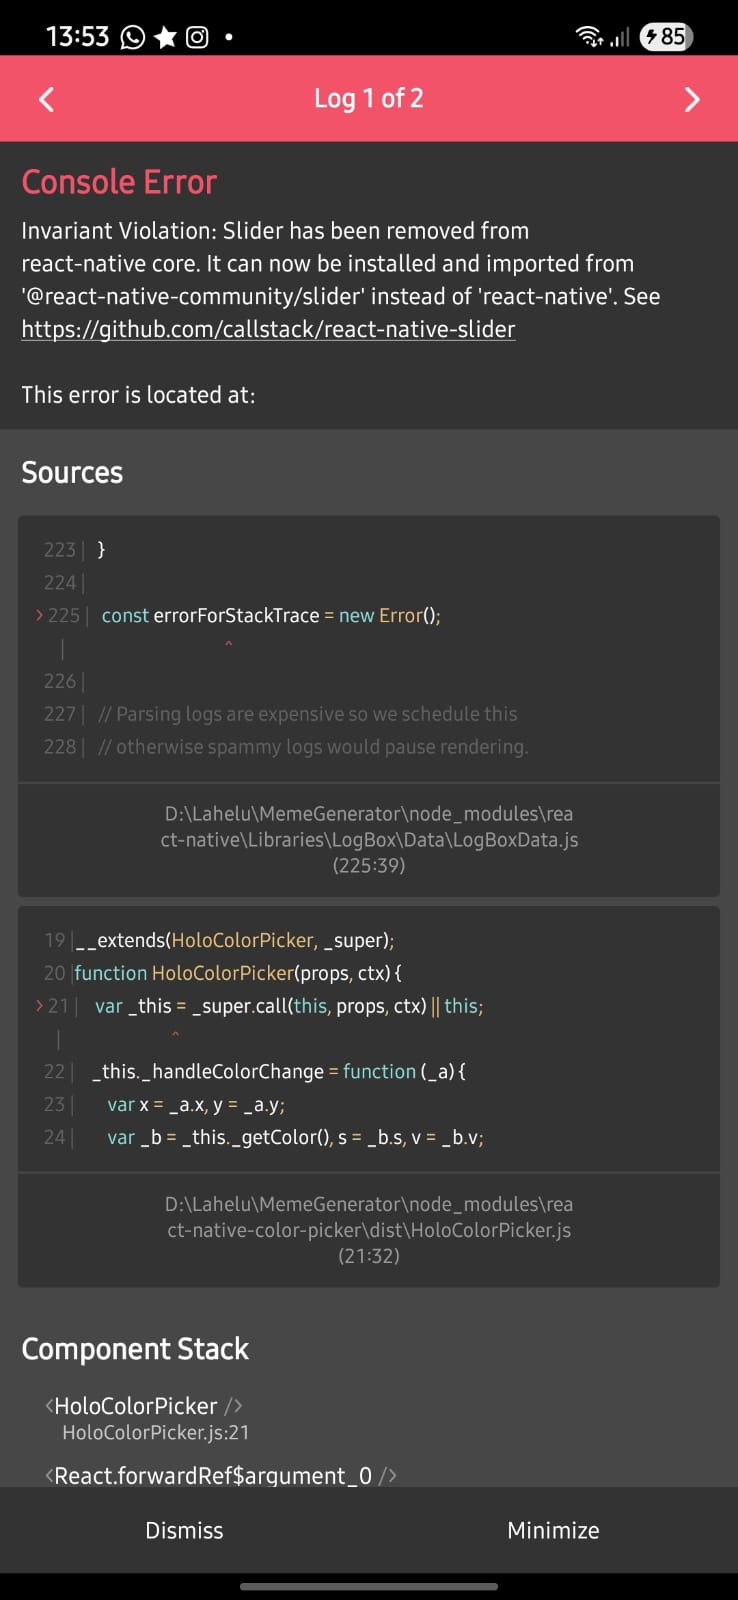Tap highlighted line 21 _super.call code

[x=288, y=1006]
